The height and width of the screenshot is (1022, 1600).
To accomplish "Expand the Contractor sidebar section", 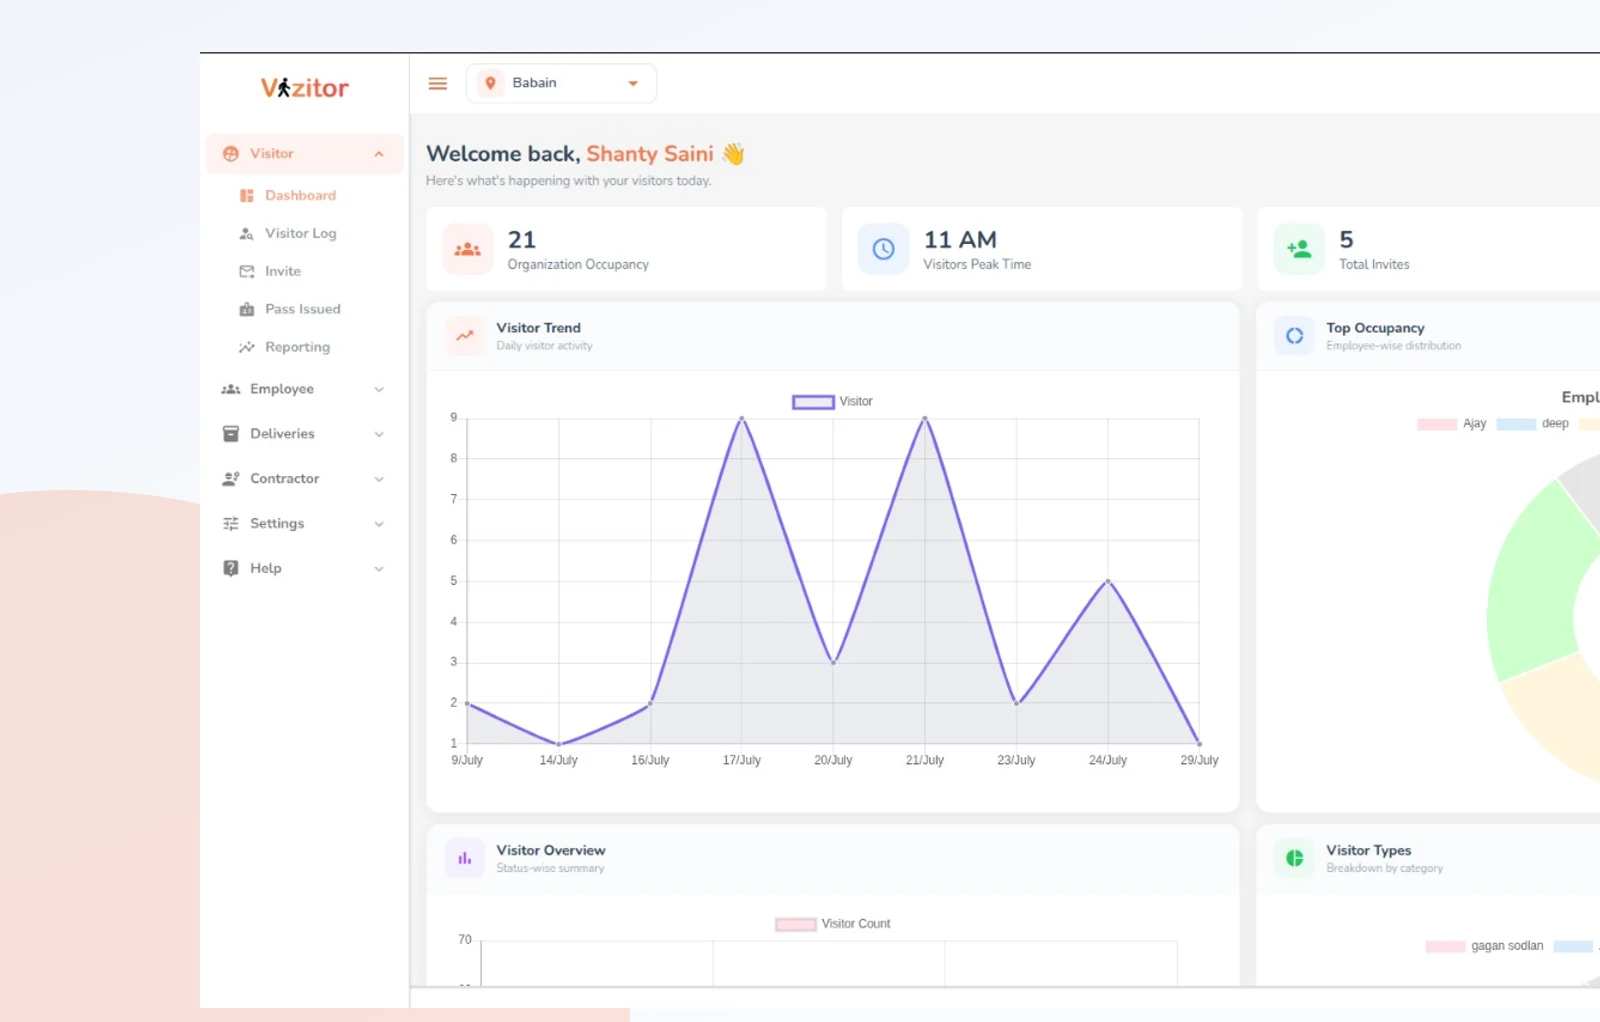I will (304, 479).
